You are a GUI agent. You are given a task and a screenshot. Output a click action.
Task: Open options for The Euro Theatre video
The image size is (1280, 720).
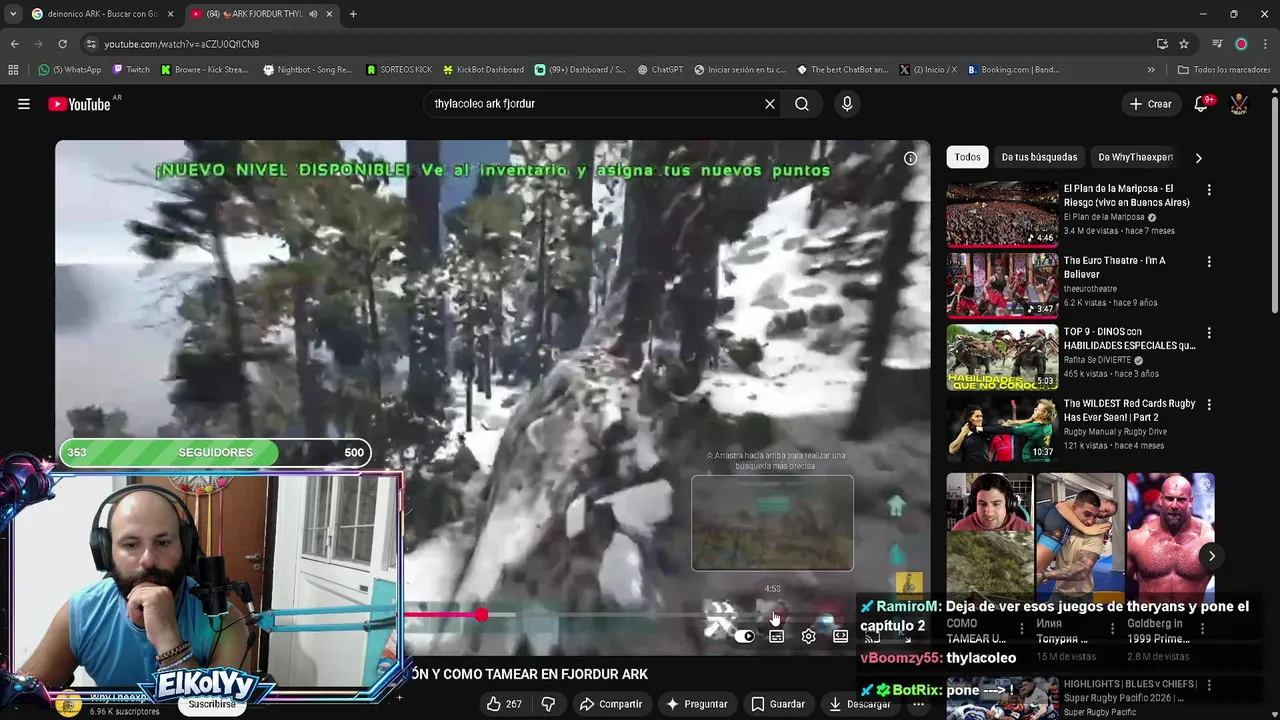1209,262
